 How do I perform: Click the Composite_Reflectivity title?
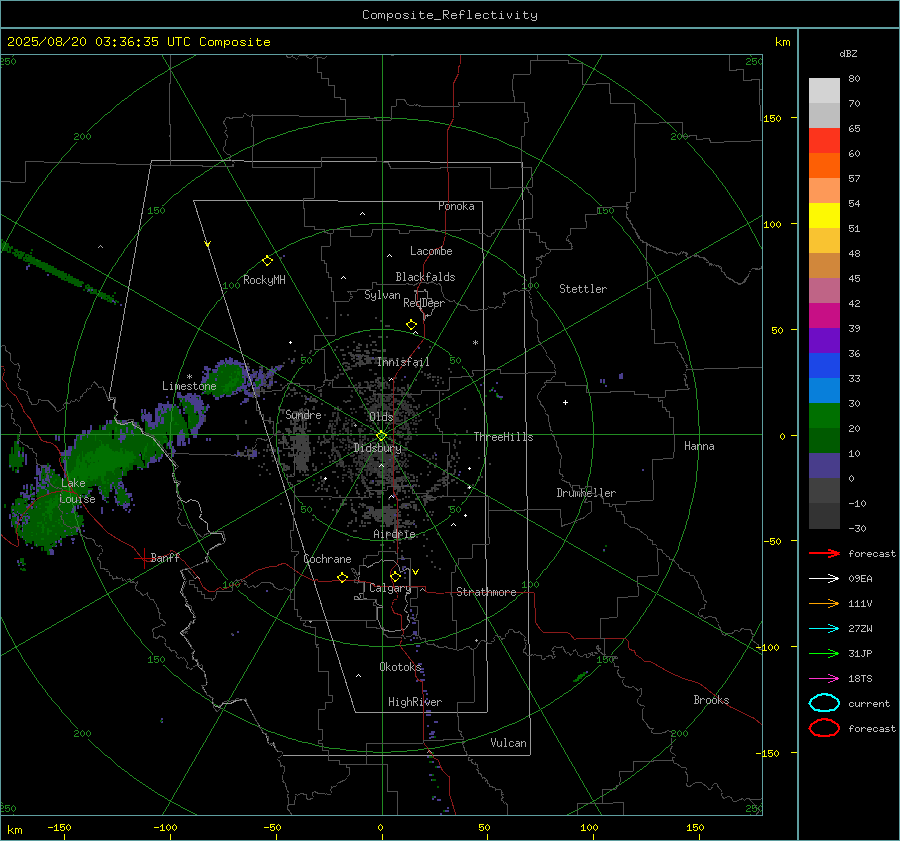click(x=450, y=15)
